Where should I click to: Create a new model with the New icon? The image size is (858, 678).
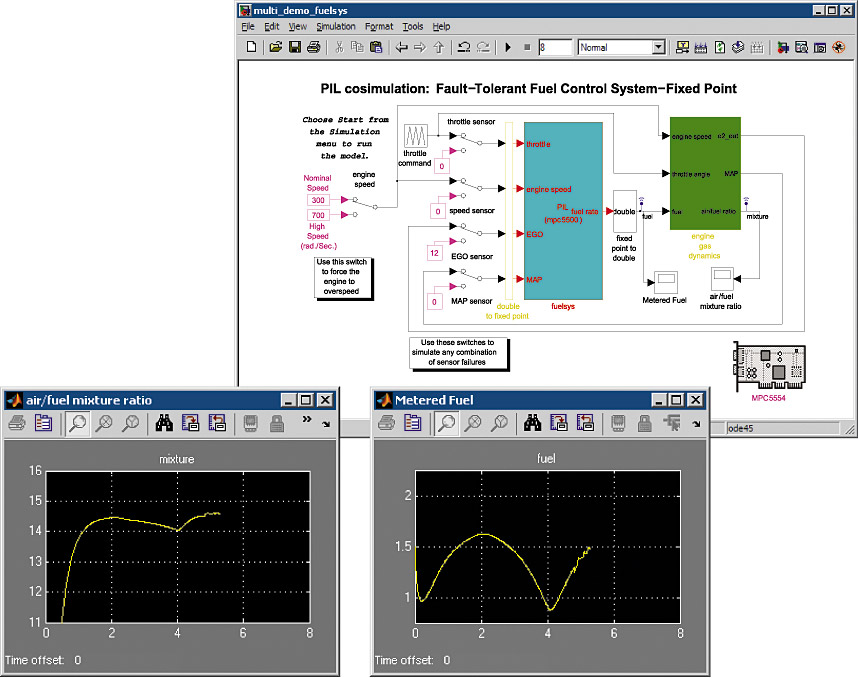point(251,47)
